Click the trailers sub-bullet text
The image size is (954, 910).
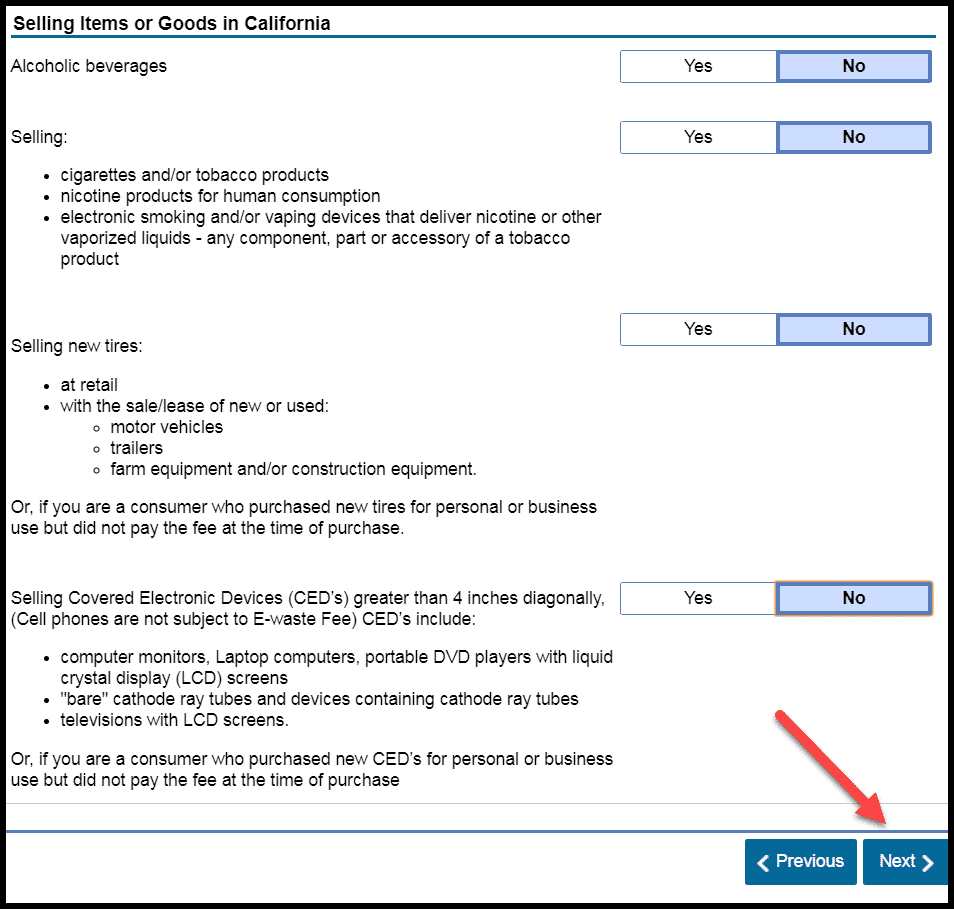(136, 448)
